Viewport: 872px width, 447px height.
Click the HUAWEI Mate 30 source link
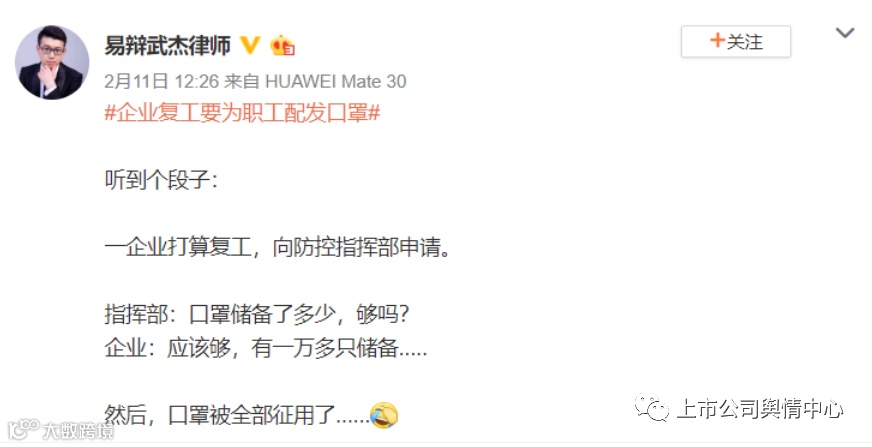coord(336,82)
